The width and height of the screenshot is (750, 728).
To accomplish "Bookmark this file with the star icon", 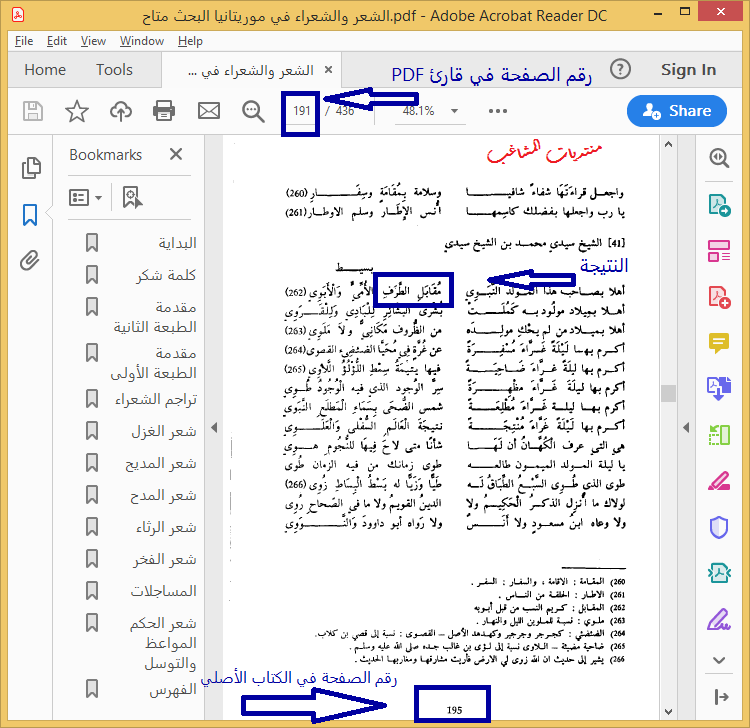I will [x=77, y=111].
